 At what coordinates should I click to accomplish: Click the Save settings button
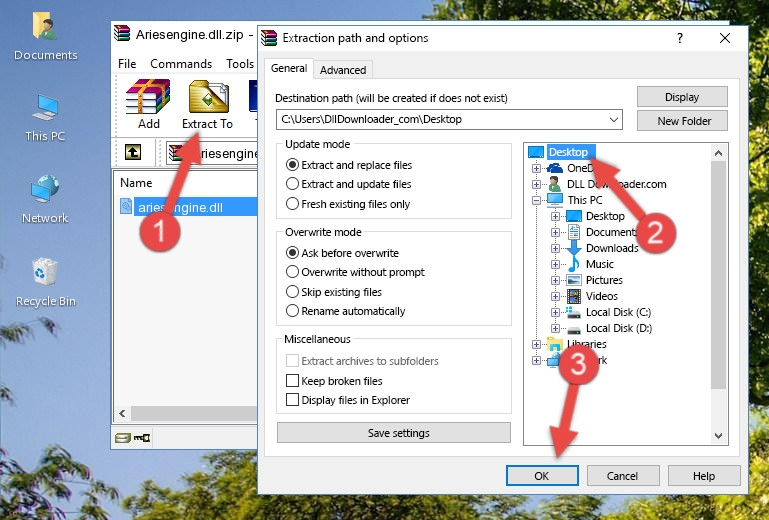coord(394,433)
